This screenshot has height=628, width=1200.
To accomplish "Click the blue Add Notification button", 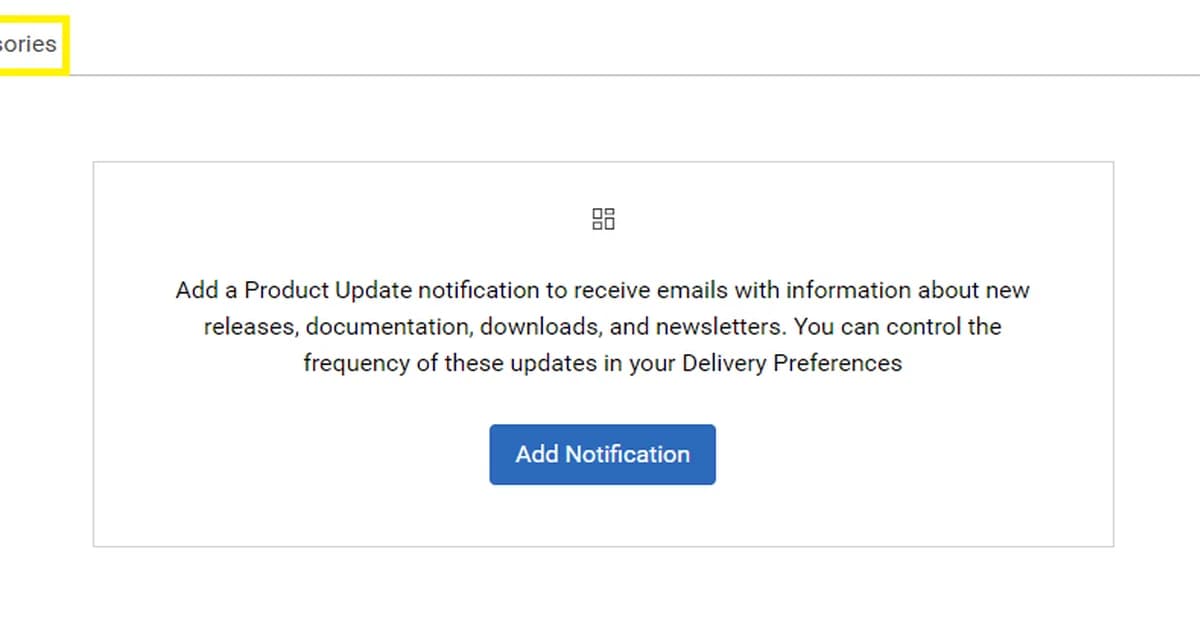I will pos(602,454).
